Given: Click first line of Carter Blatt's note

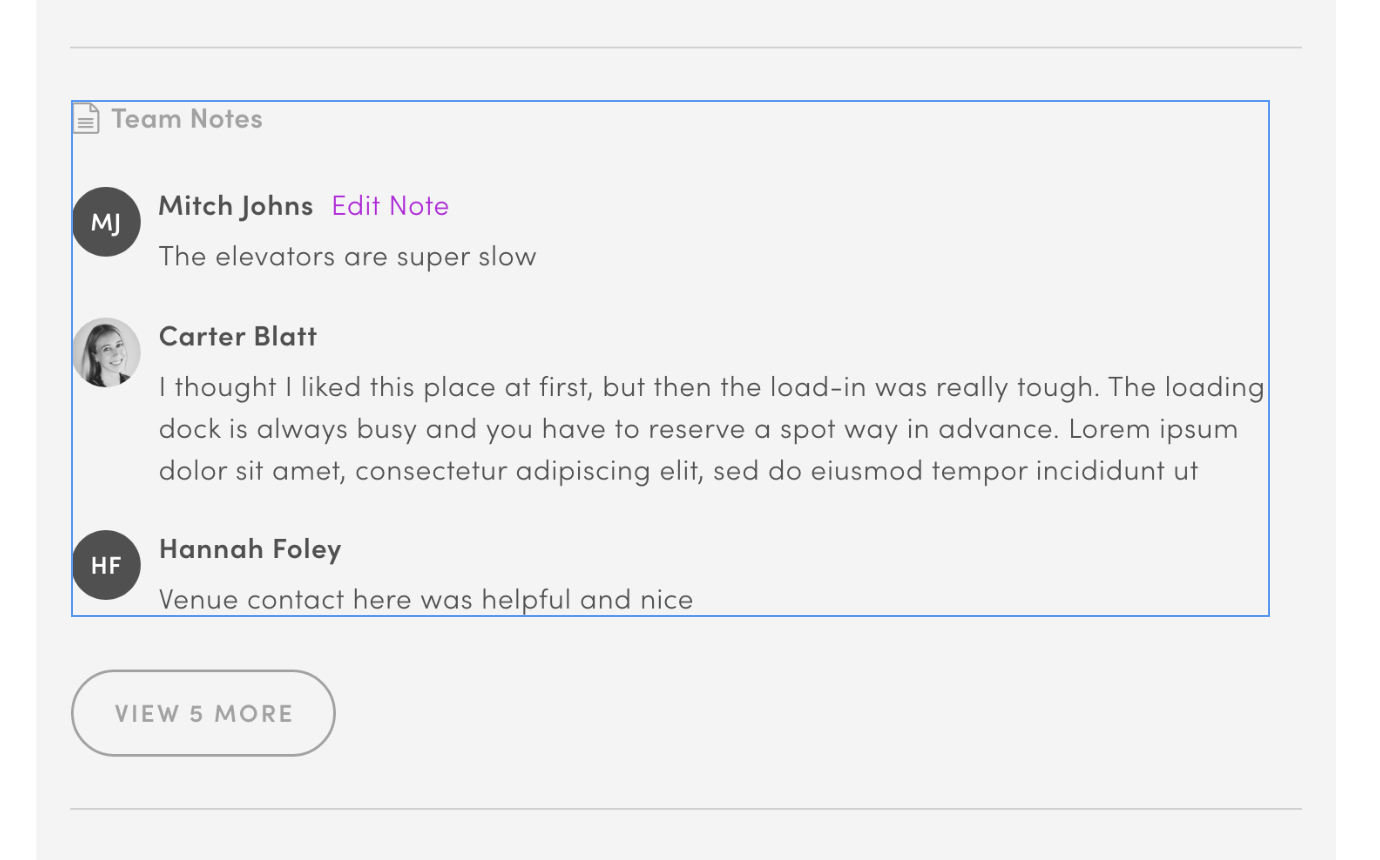Looking at the screenshot, I should (712, 387).
